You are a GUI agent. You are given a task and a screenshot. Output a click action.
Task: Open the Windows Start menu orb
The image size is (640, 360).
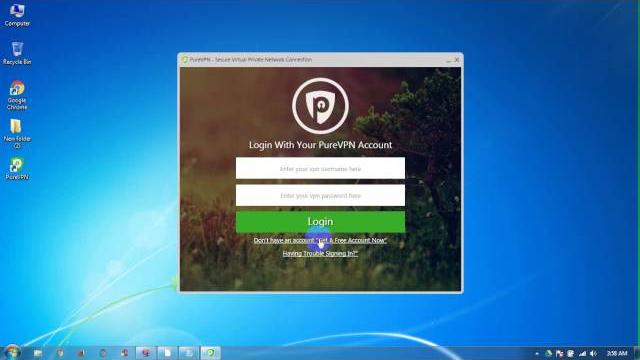click(12, 352)
